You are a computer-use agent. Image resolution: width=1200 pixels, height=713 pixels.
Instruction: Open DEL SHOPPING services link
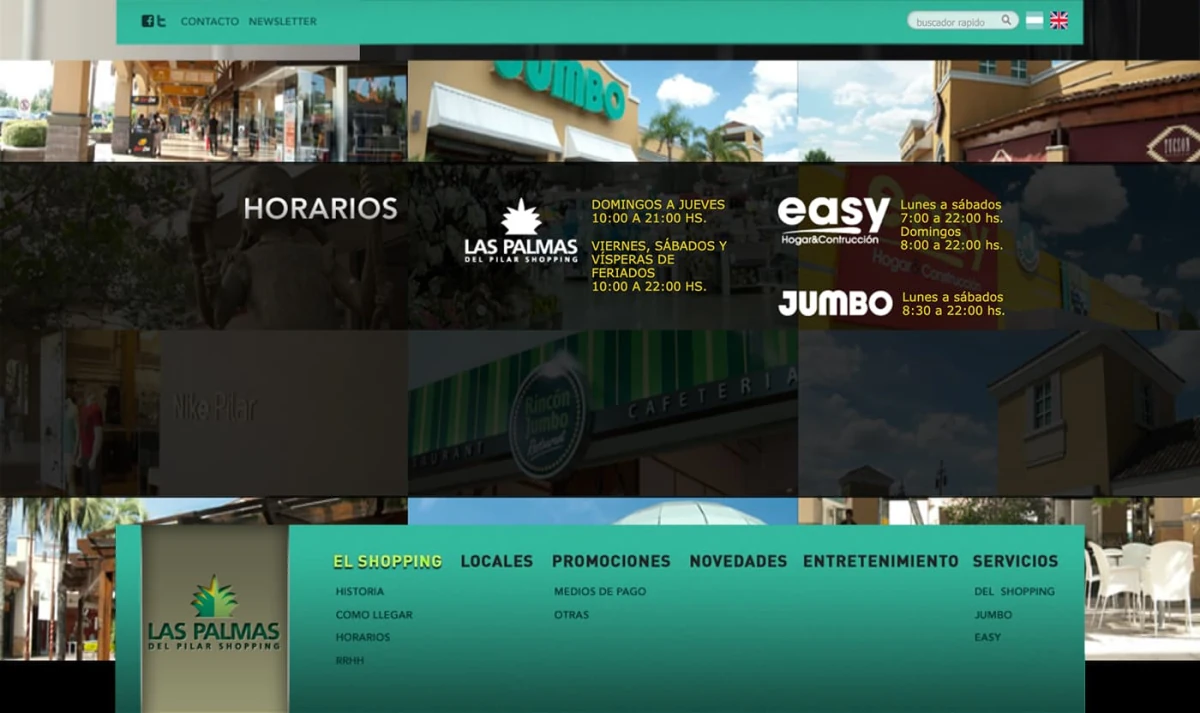(1014, 592)
